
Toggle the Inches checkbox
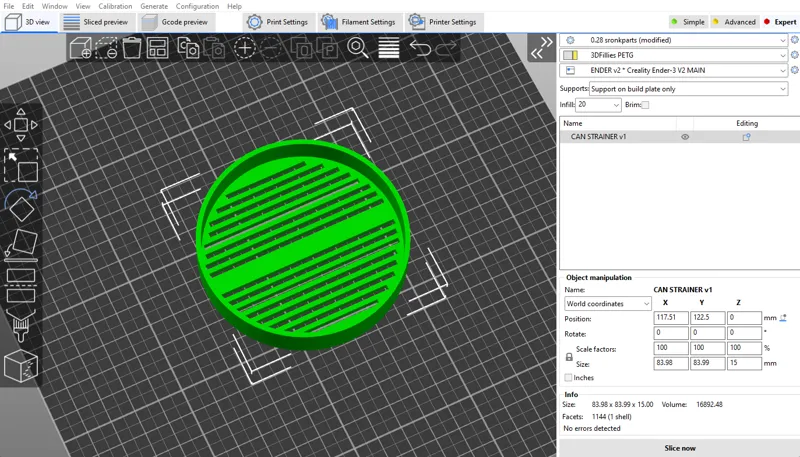coord(568,377)
